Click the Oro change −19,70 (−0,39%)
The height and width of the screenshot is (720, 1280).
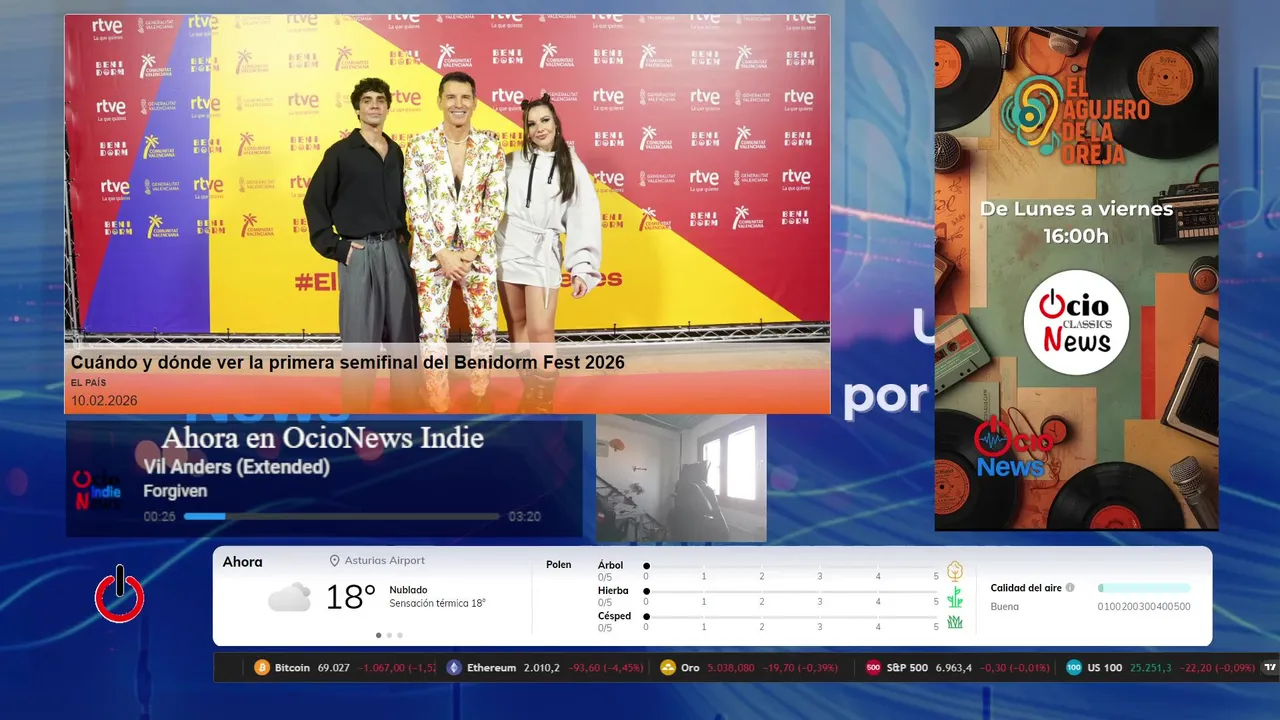coord(800,668)
